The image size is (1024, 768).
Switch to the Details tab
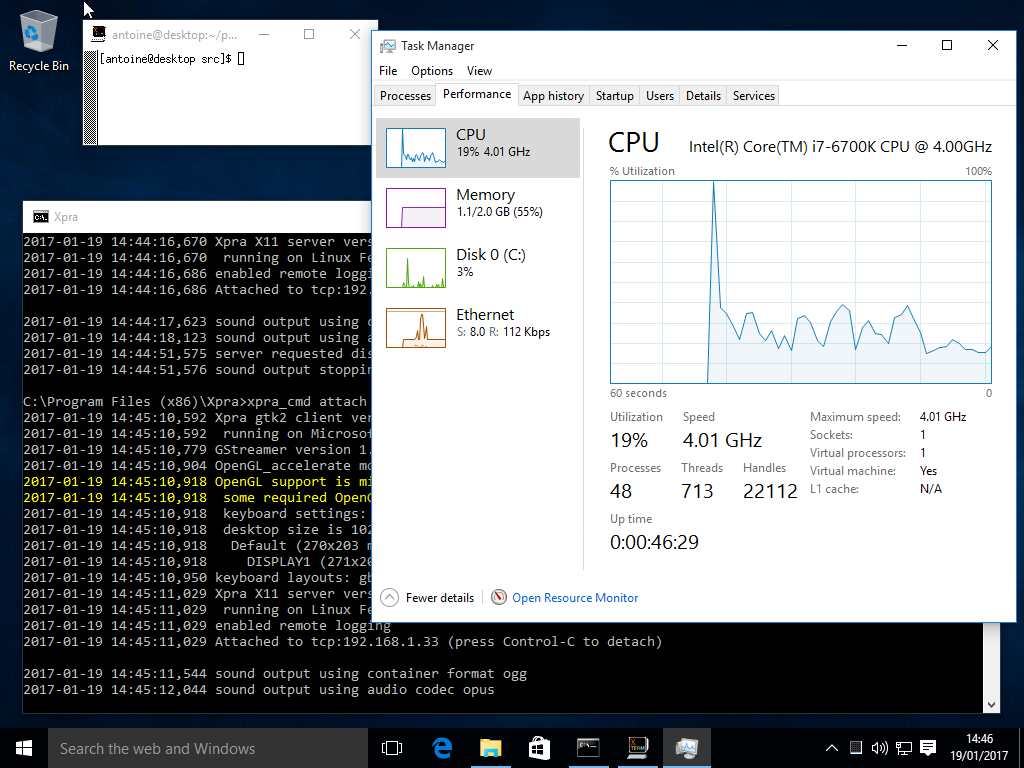pyautogui.click(x=703, y=95)
